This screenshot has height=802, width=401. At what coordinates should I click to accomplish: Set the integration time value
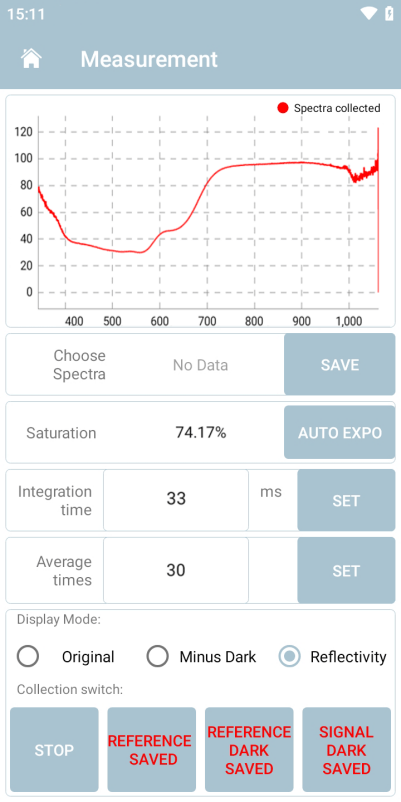pyautogui.click(x=346, y=500)
